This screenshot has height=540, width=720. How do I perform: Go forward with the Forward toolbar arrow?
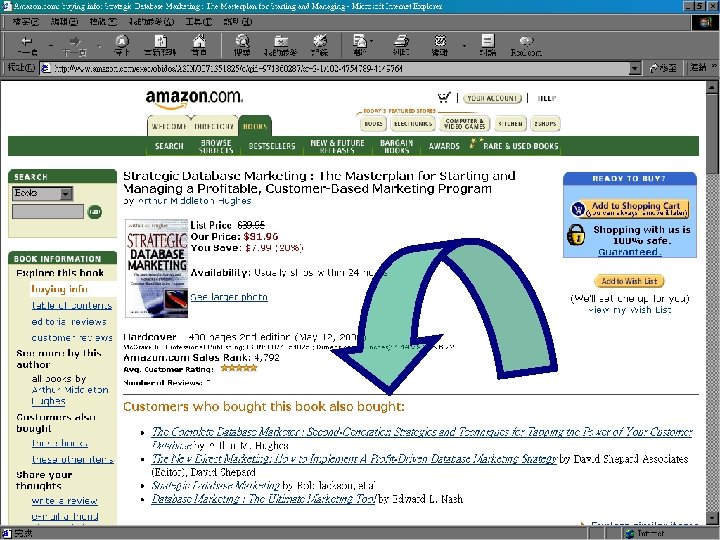click(74, 45)
